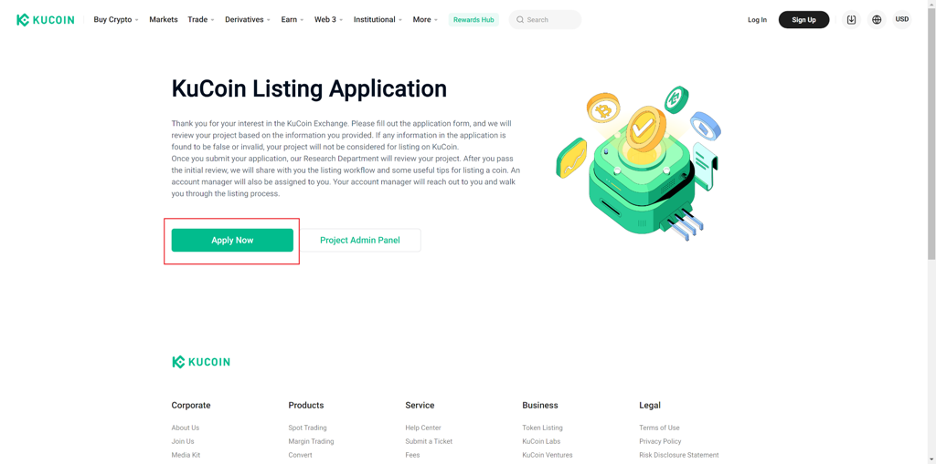Click the Business footer heading
Screen dimensions: 936x464
click(x=540, y=405)
